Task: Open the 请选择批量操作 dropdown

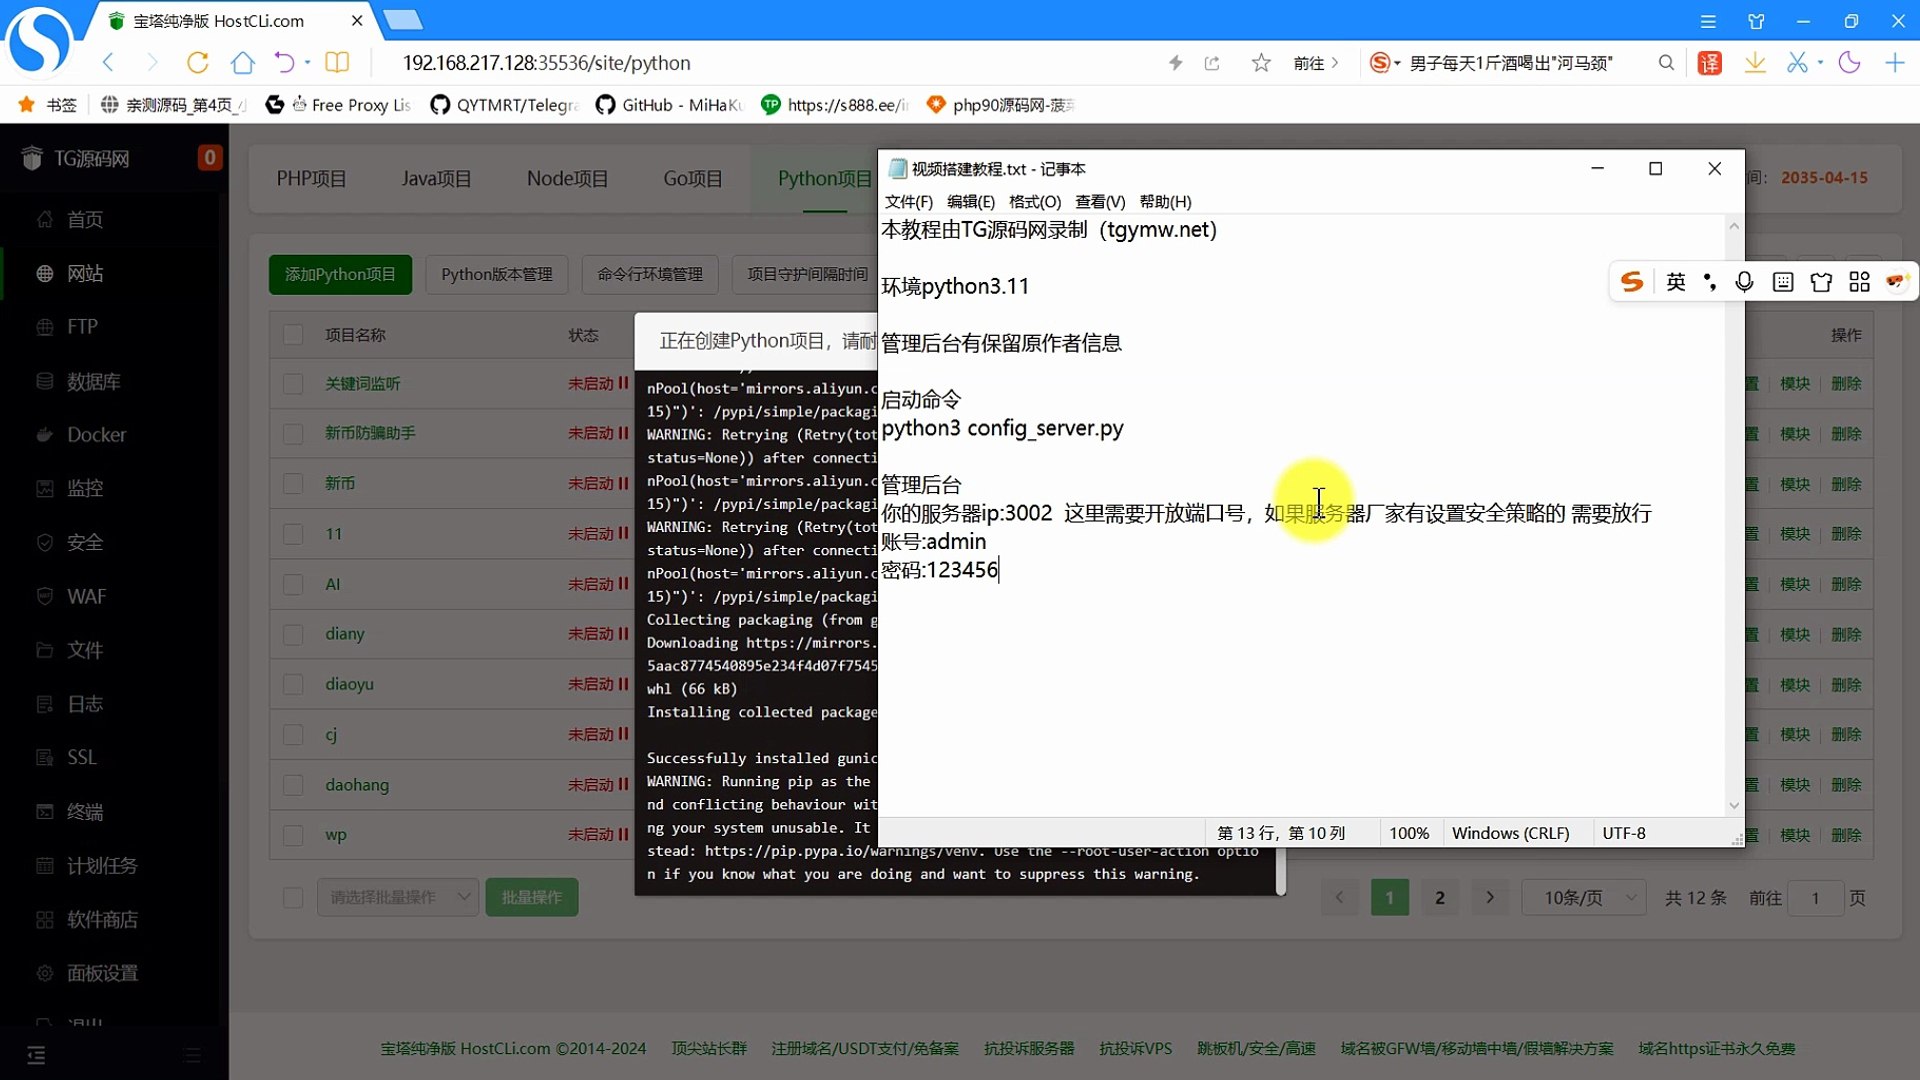Action: 398,897
